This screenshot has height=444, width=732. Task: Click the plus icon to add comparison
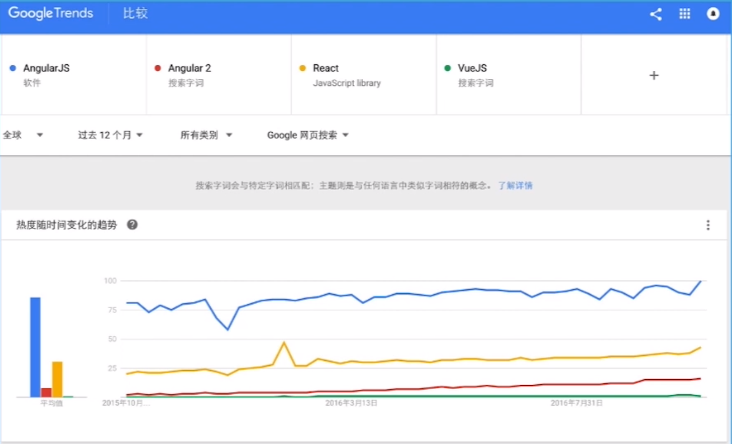[654, 75]
